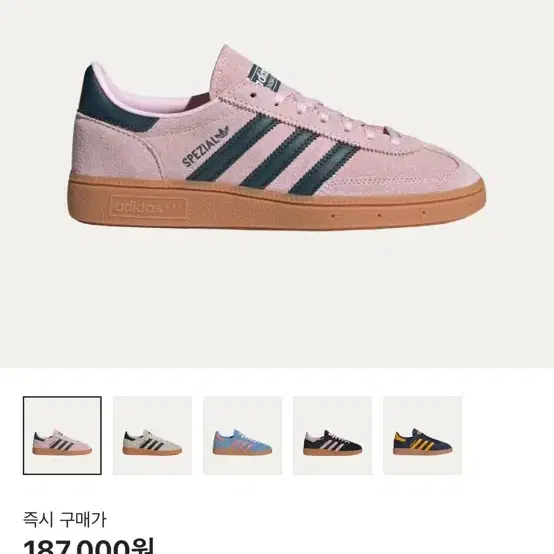This screenshot has width=554, height=554.
Task: Click the SPEZIAL text on the shoe
Action: coord(200,151)
